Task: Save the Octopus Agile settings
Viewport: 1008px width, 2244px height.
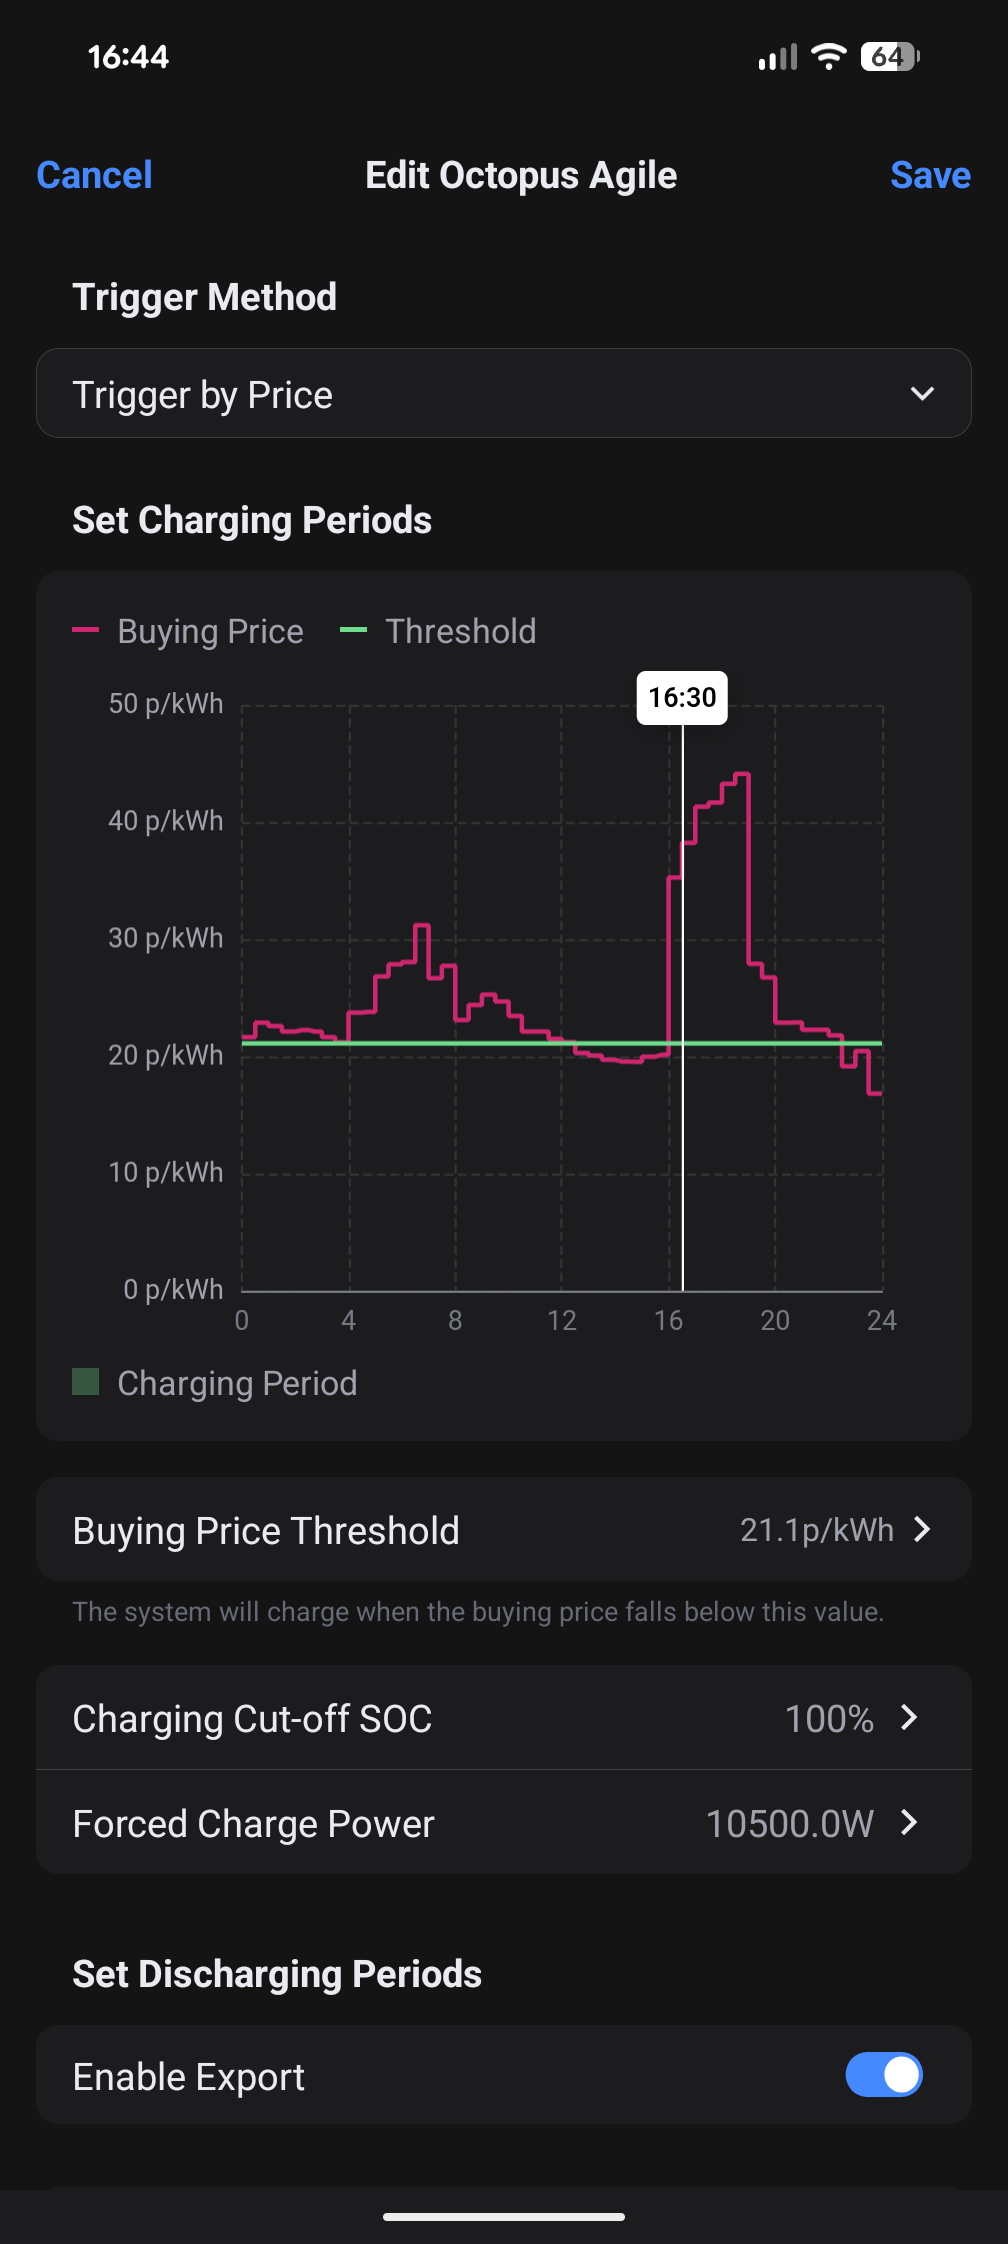Action: click(x=930, y=175)
